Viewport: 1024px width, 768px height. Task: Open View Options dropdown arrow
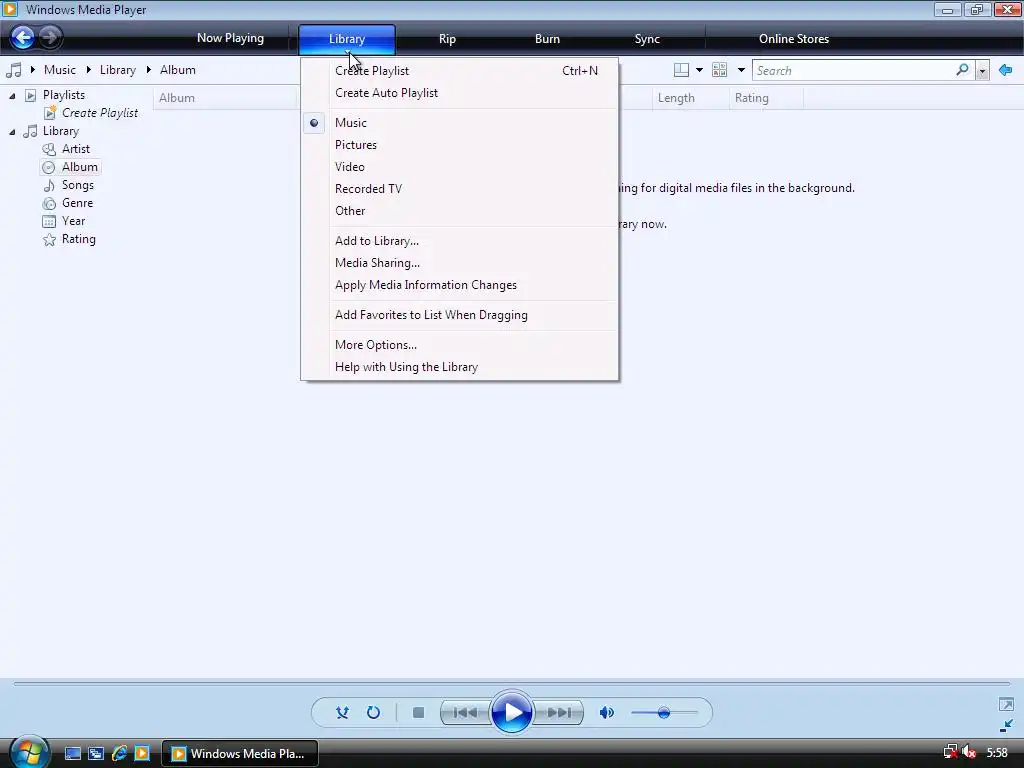[x=741, y=70]
